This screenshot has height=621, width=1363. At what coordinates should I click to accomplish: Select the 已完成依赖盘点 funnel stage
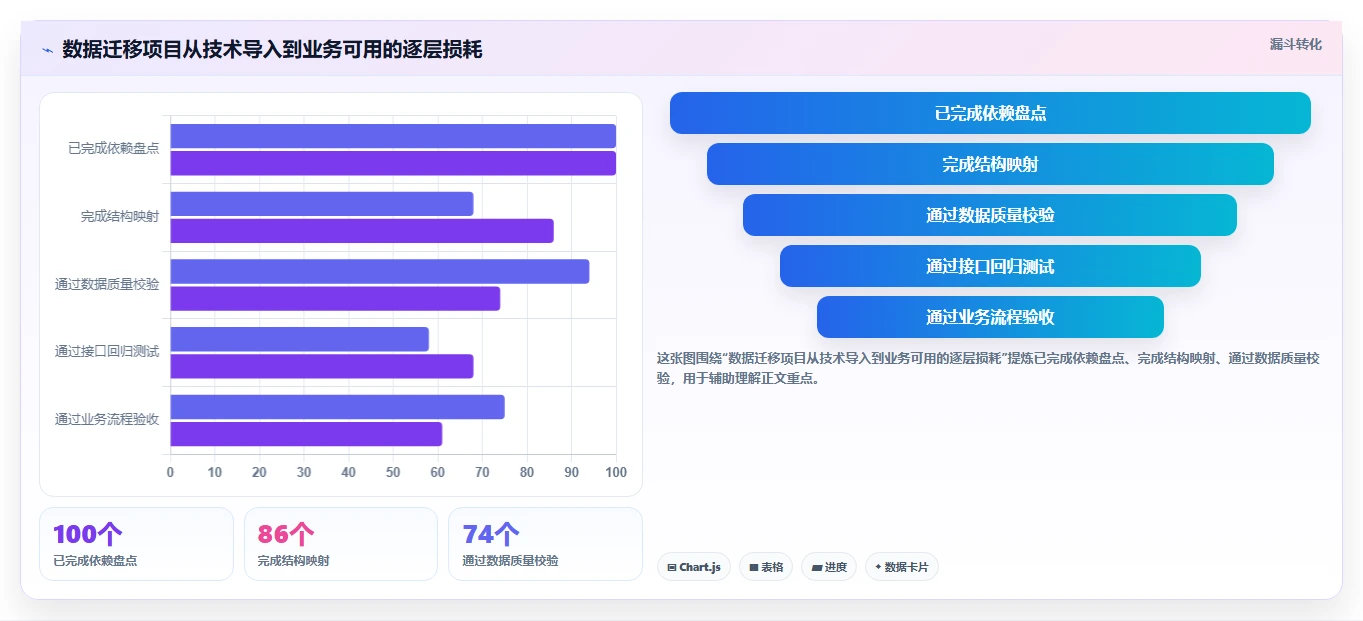pos(990,113)
